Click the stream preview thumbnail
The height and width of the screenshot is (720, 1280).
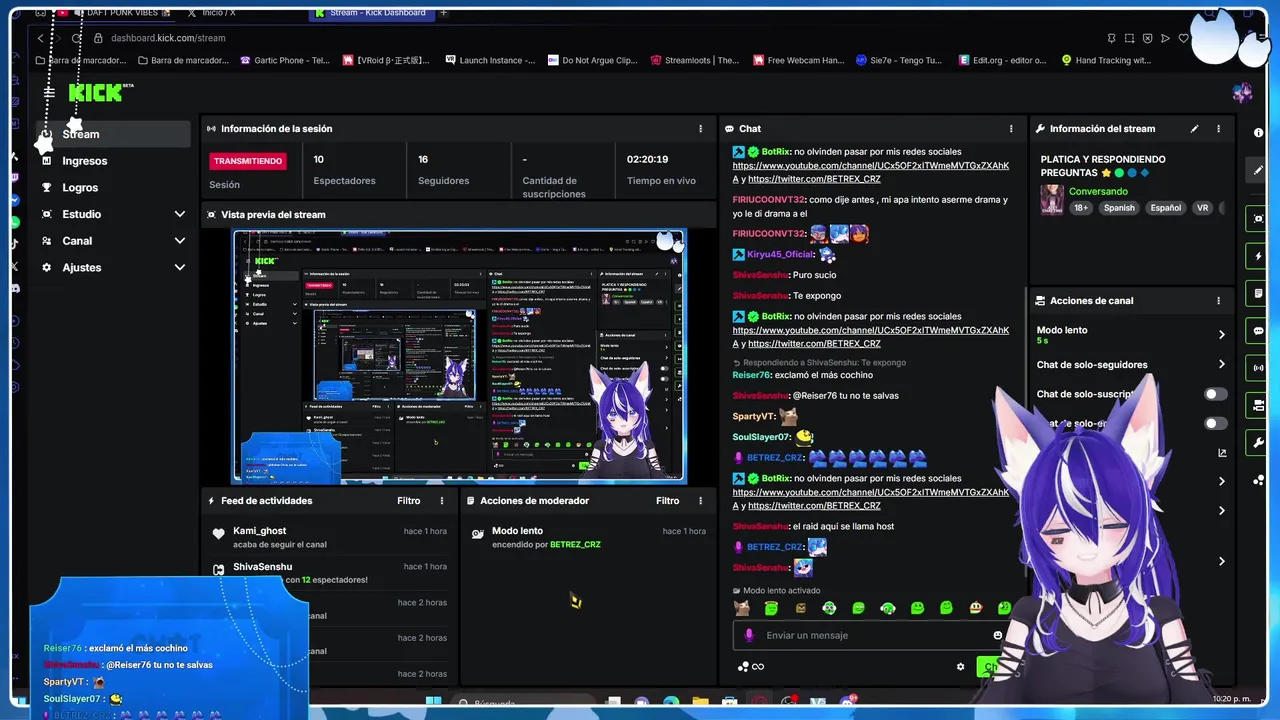(x=459, y=357)
